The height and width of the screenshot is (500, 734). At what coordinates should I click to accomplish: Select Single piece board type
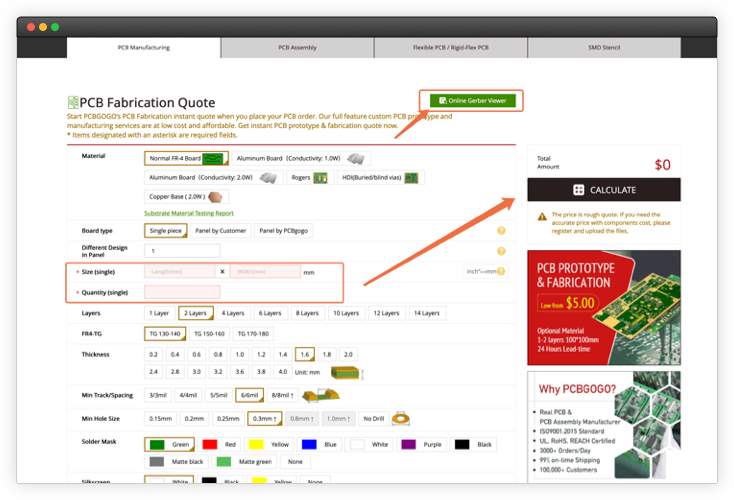coord(166,231)
